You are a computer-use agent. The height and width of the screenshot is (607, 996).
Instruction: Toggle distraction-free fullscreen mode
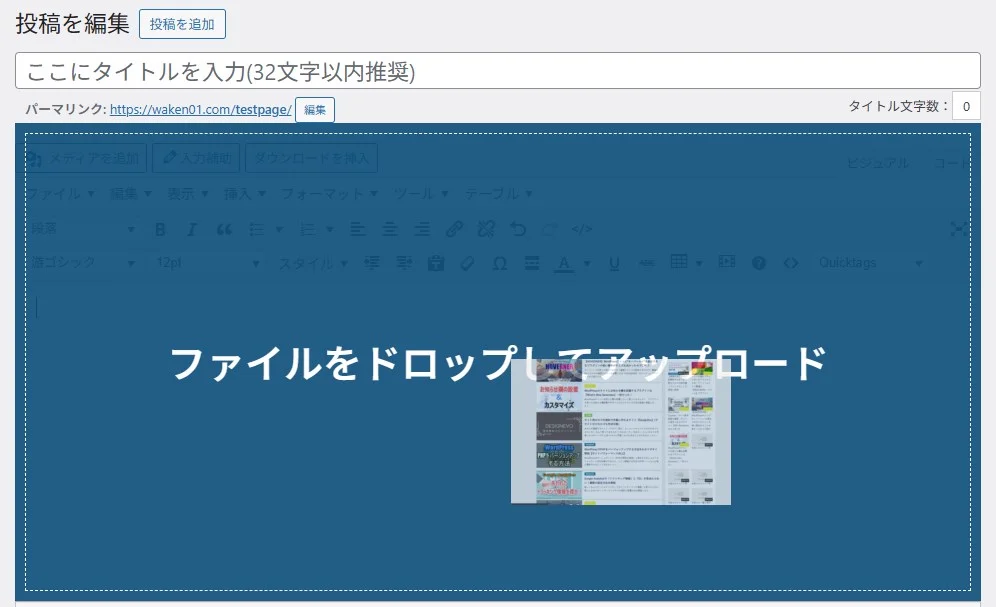coord(958,229)
